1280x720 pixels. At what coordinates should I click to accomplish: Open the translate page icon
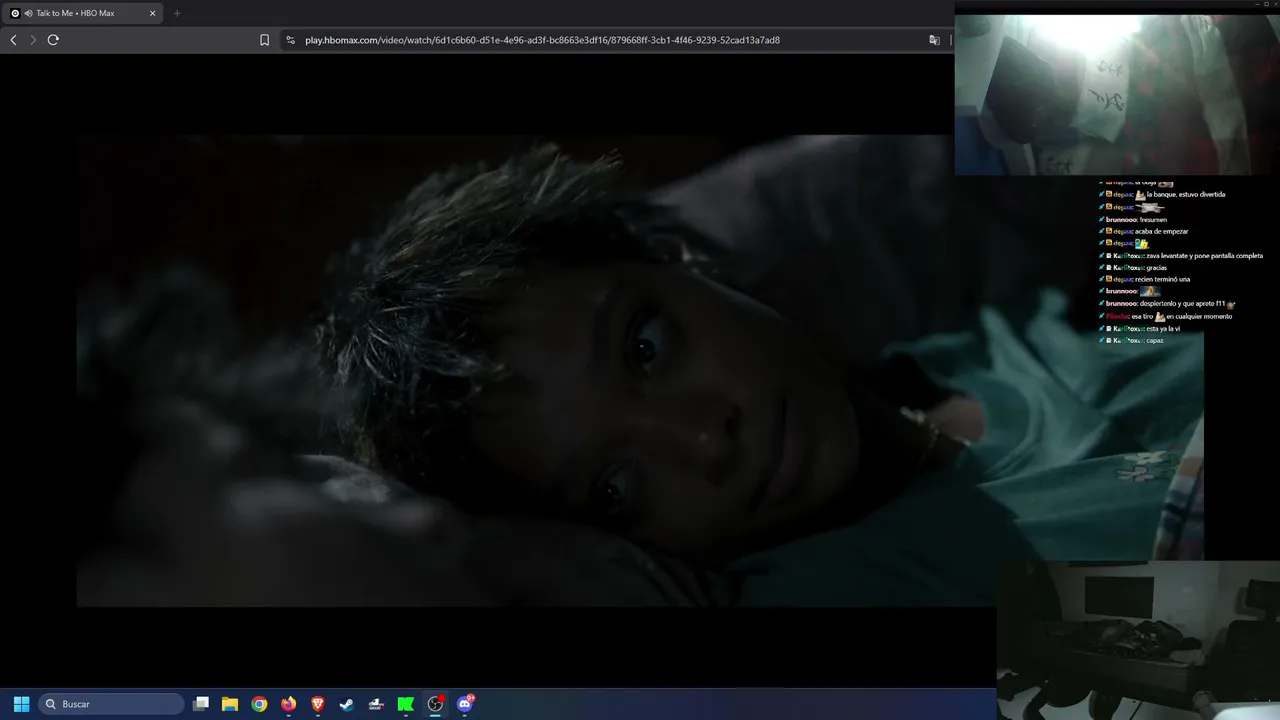pyautogui.click(x=934, y=40)
